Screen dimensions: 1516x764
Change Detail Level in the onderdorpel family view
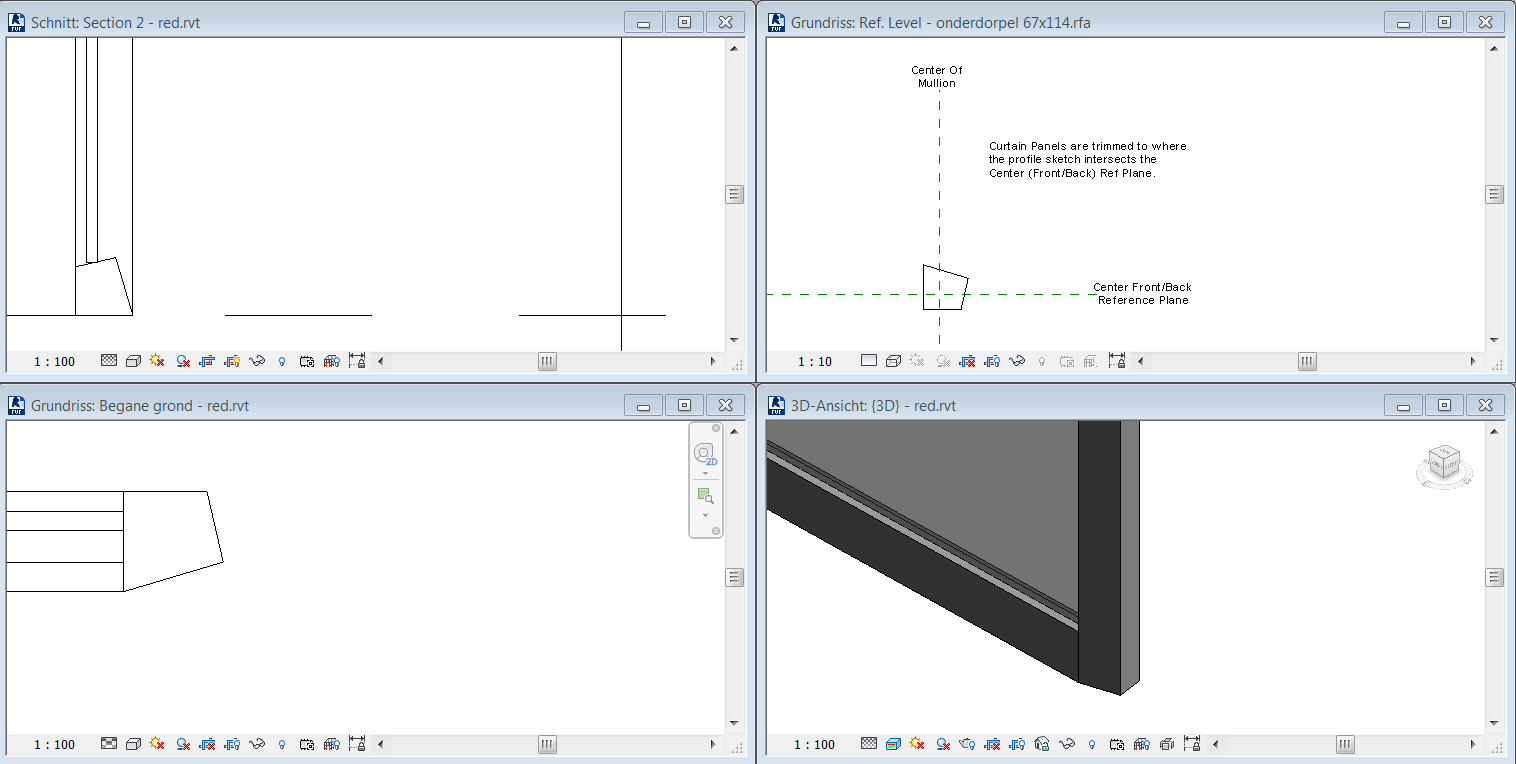pyautogui.click(x=868, y=361)
